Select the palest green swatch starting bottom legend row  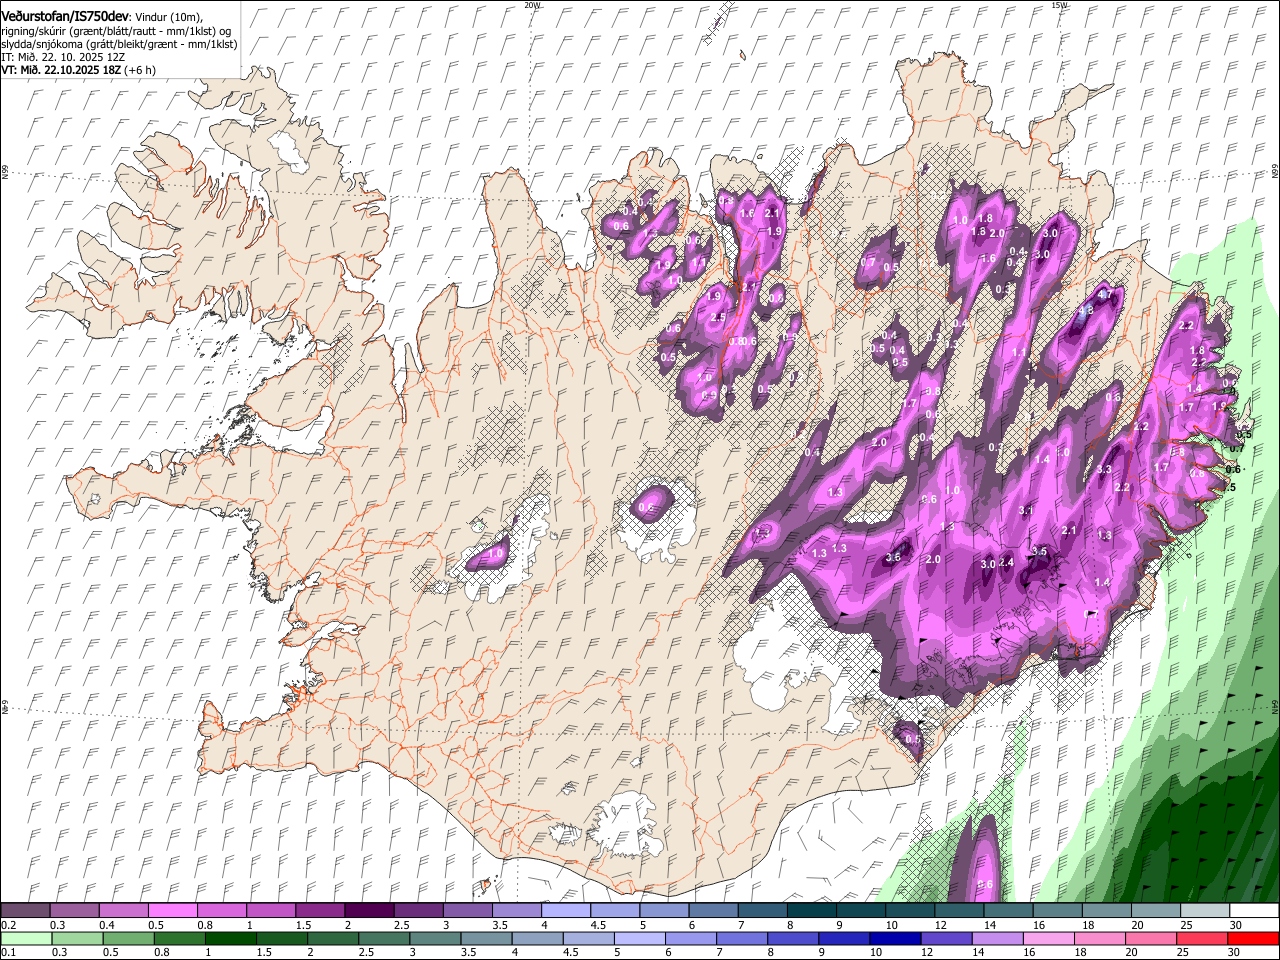click(26, 939)
